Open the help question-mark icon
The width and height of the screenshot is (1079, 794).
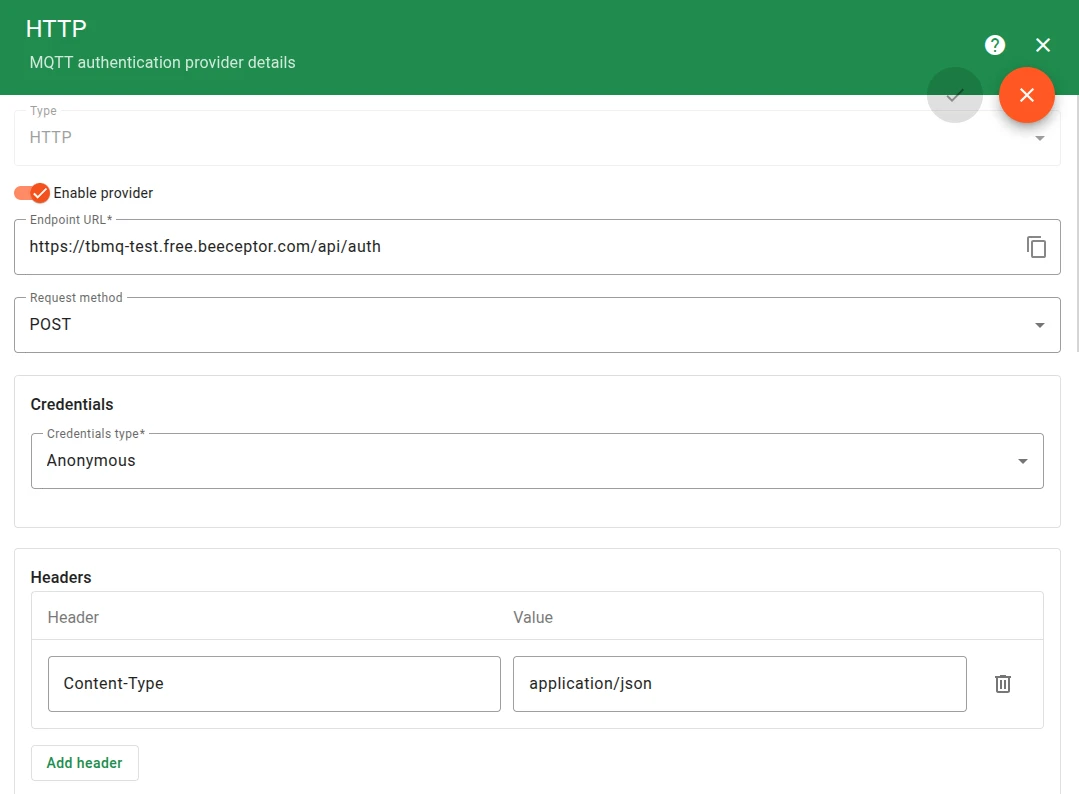(x=994, y=45)
